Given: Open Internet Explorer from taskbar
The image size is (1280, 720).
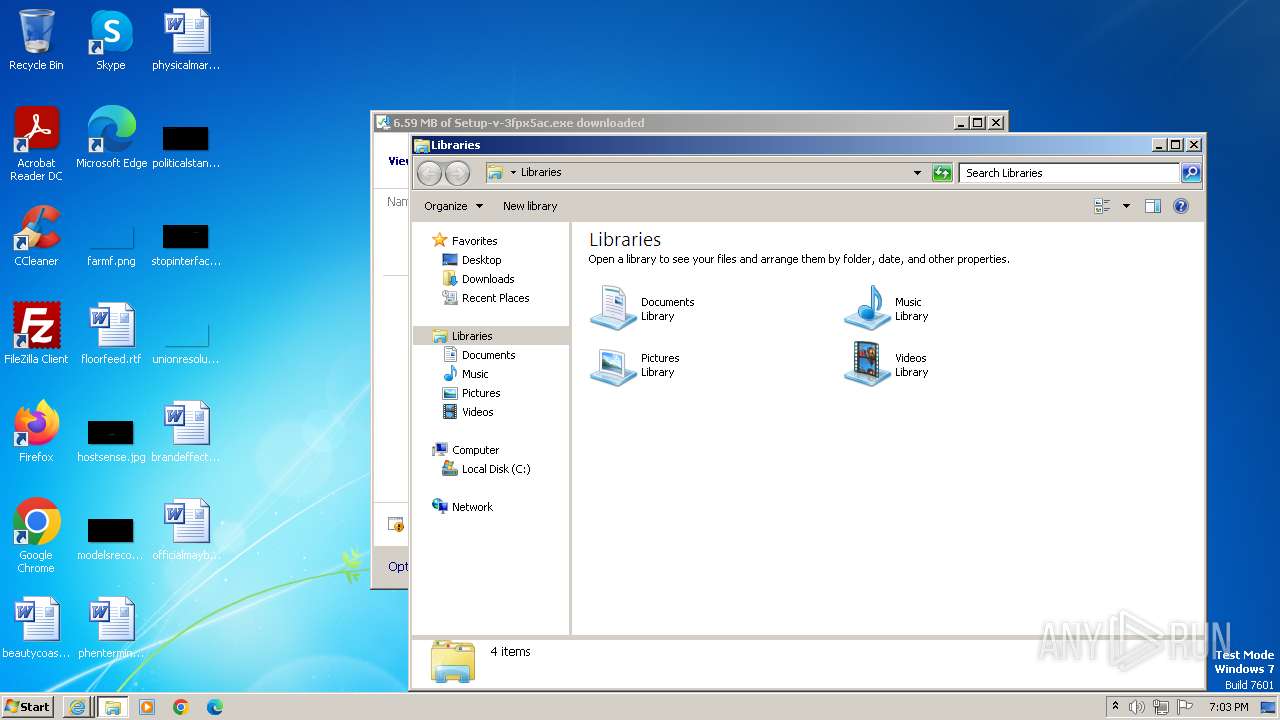Looking at the screenshot, I should pyautogui.click(x=77, y=707).
